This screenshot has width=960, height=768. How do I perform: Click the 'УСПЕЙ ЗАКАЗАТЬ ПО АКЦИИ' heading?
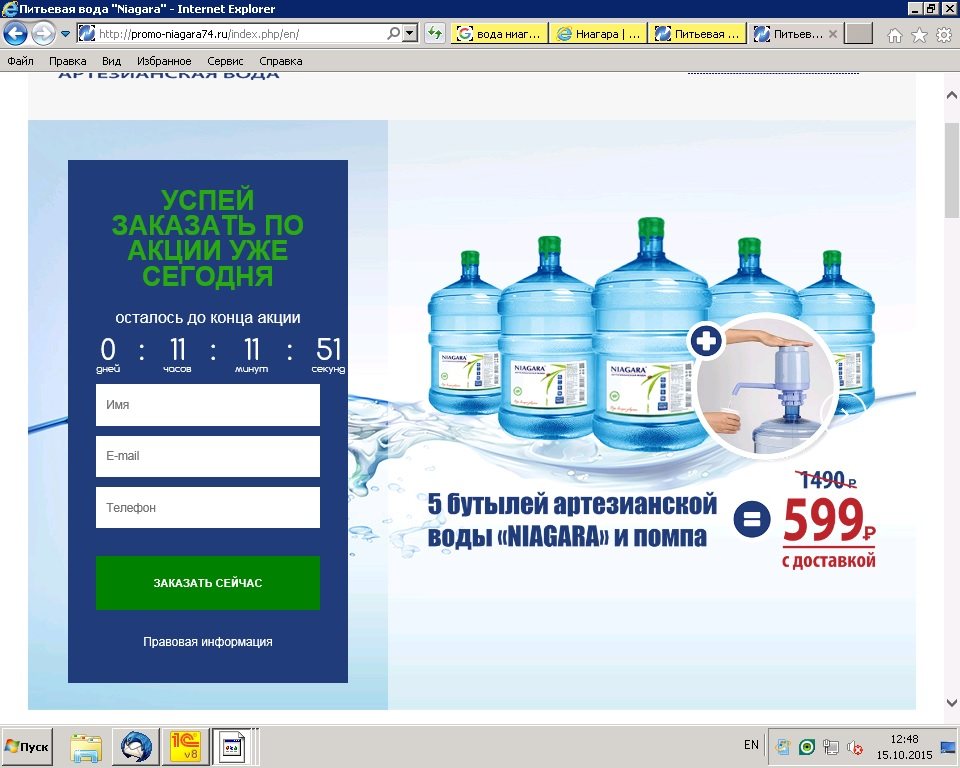pos(208,238)
